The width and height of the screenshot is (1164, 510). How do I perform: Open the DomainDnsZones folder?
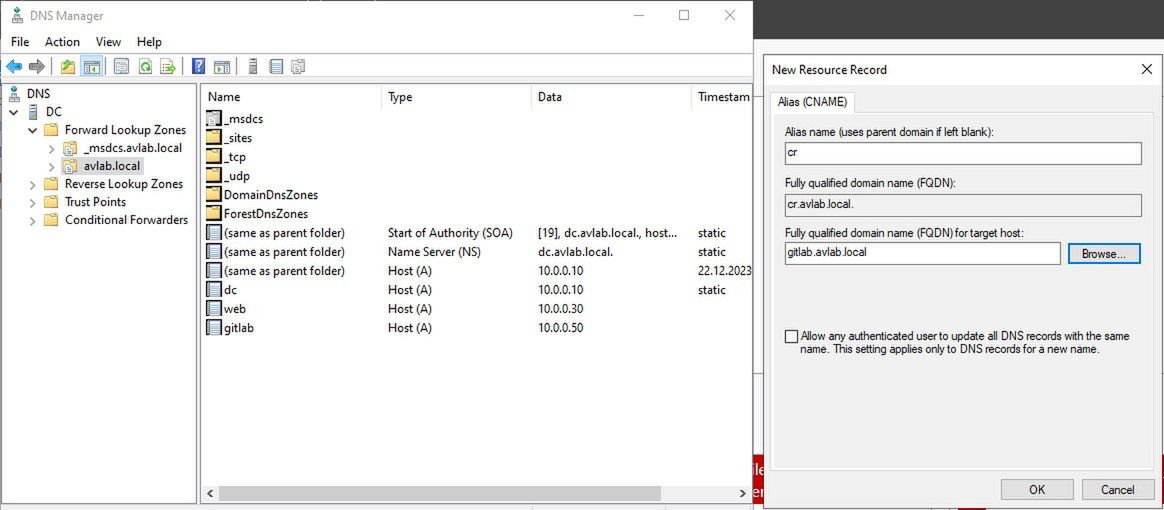pos(262,195)
